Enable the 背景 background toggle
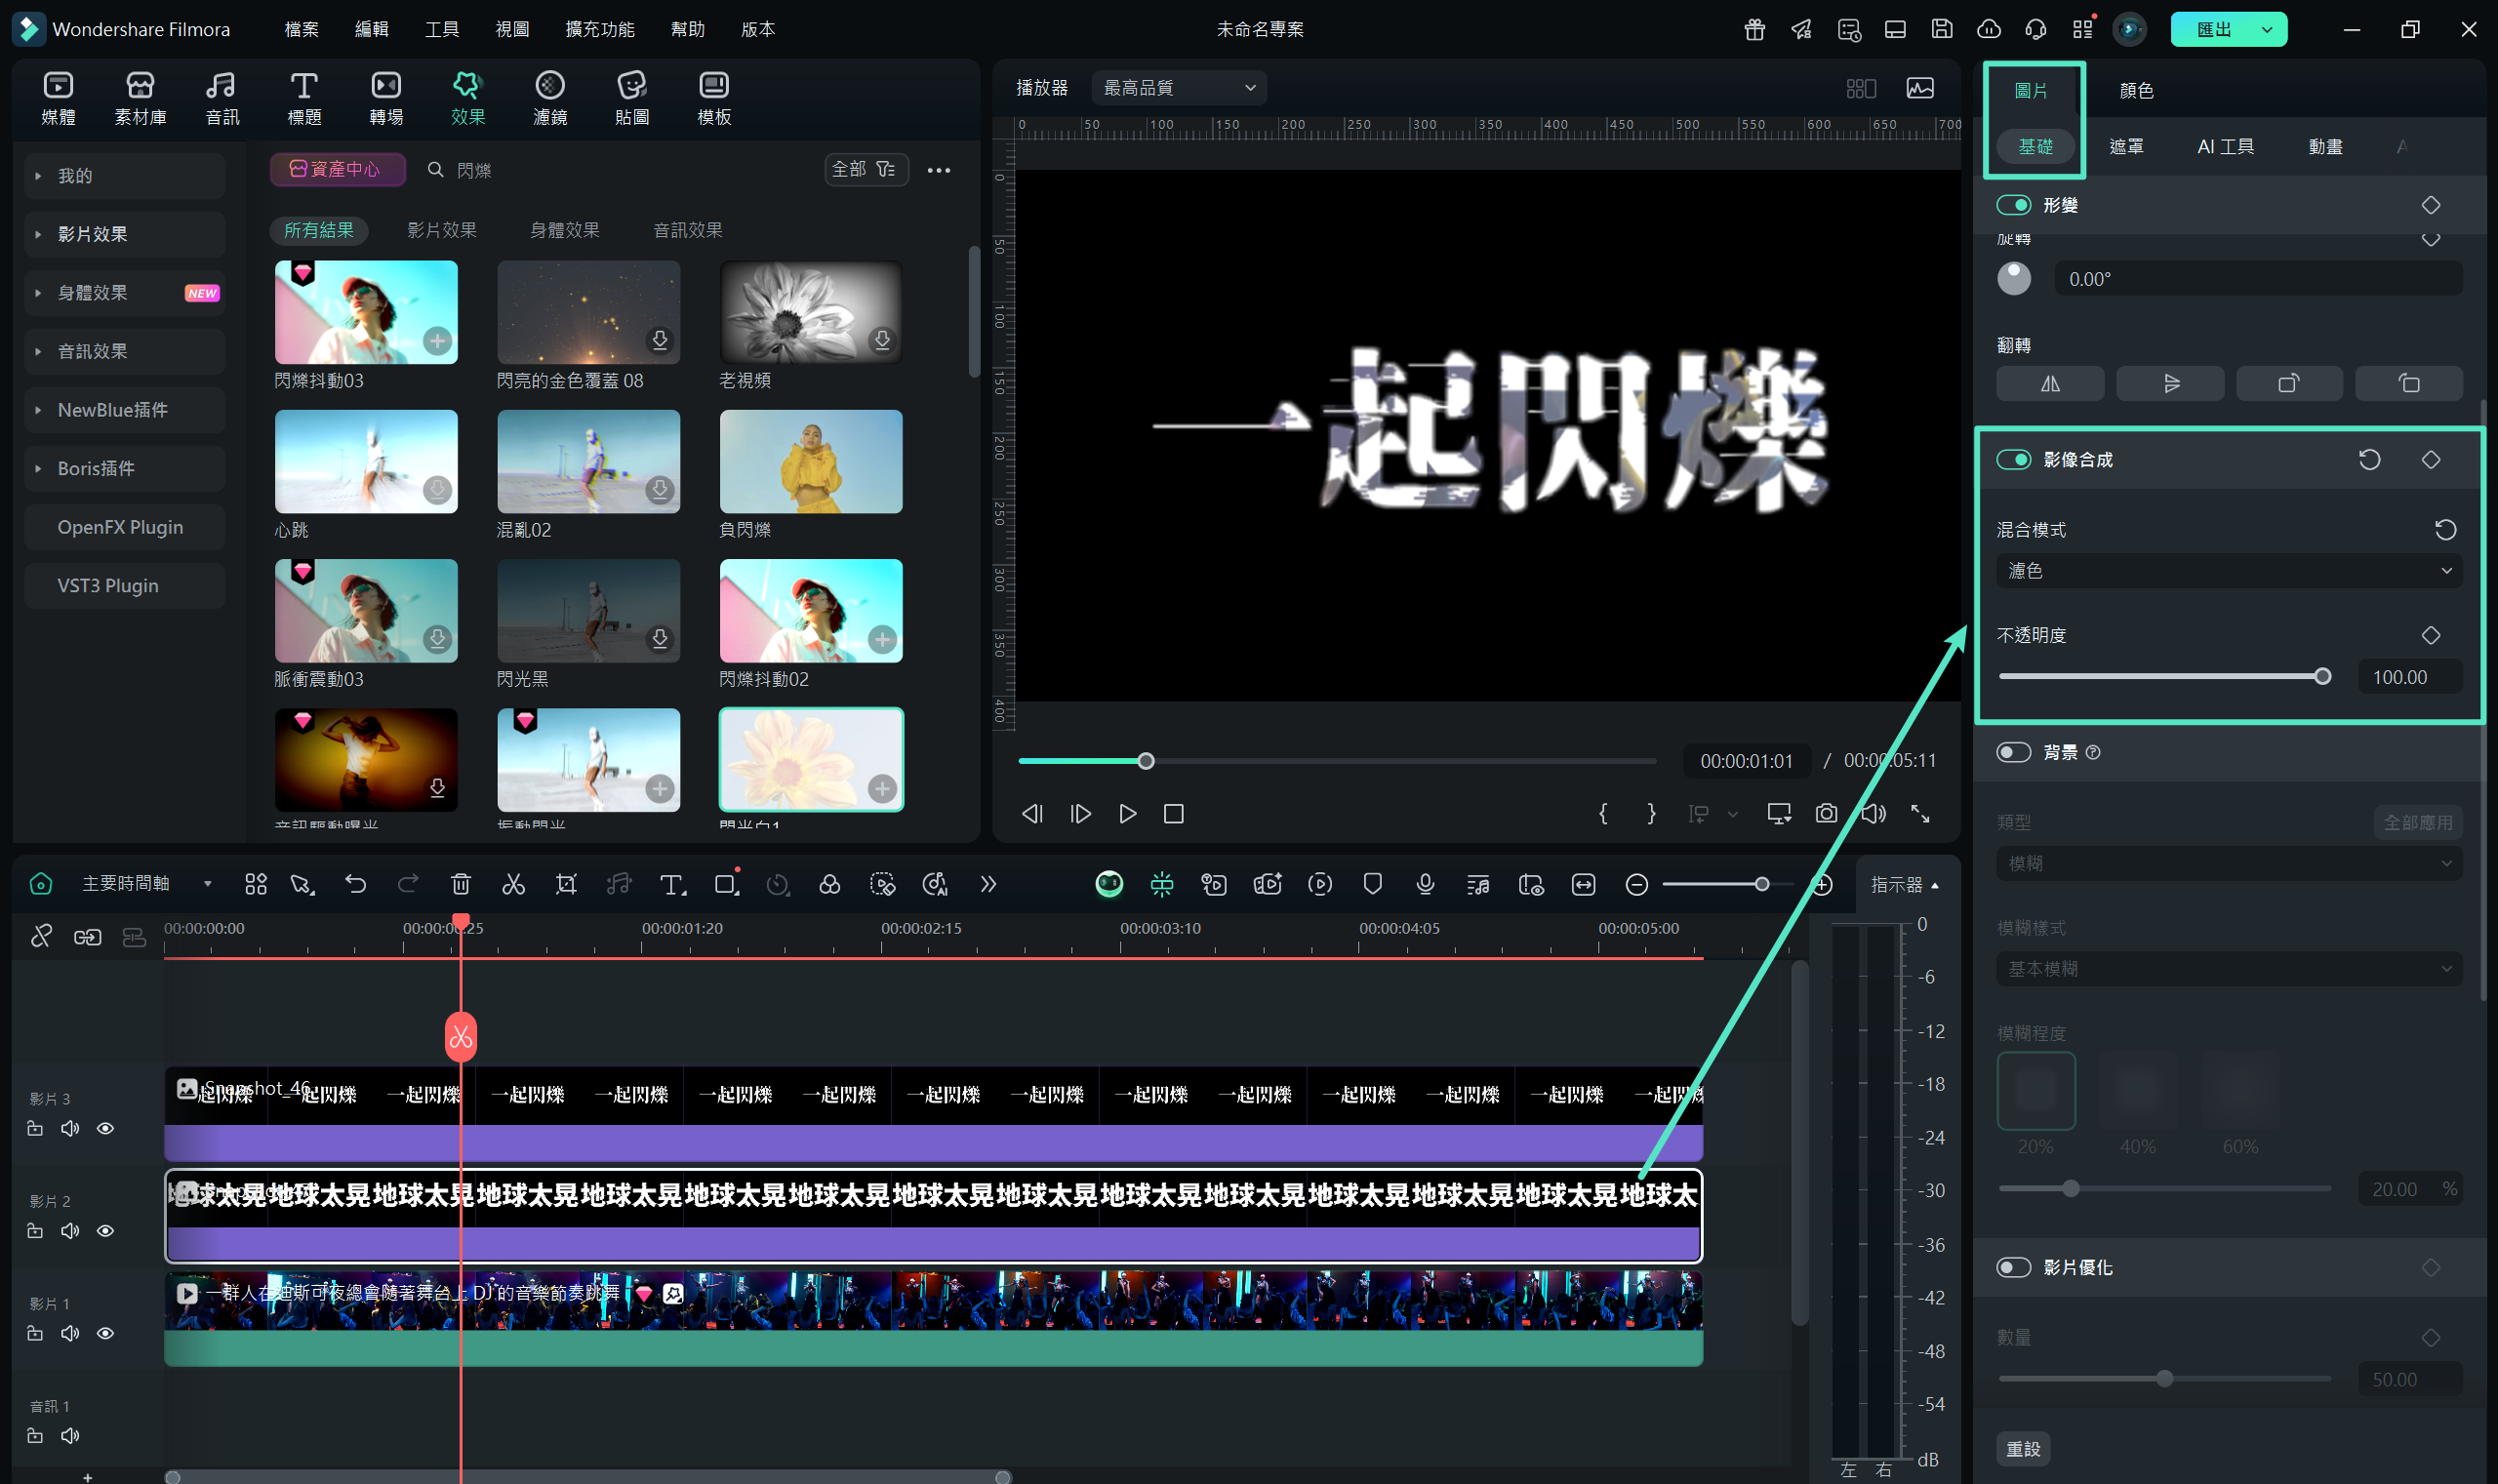This screenshot has width=2498, height=1484. 2014,752
